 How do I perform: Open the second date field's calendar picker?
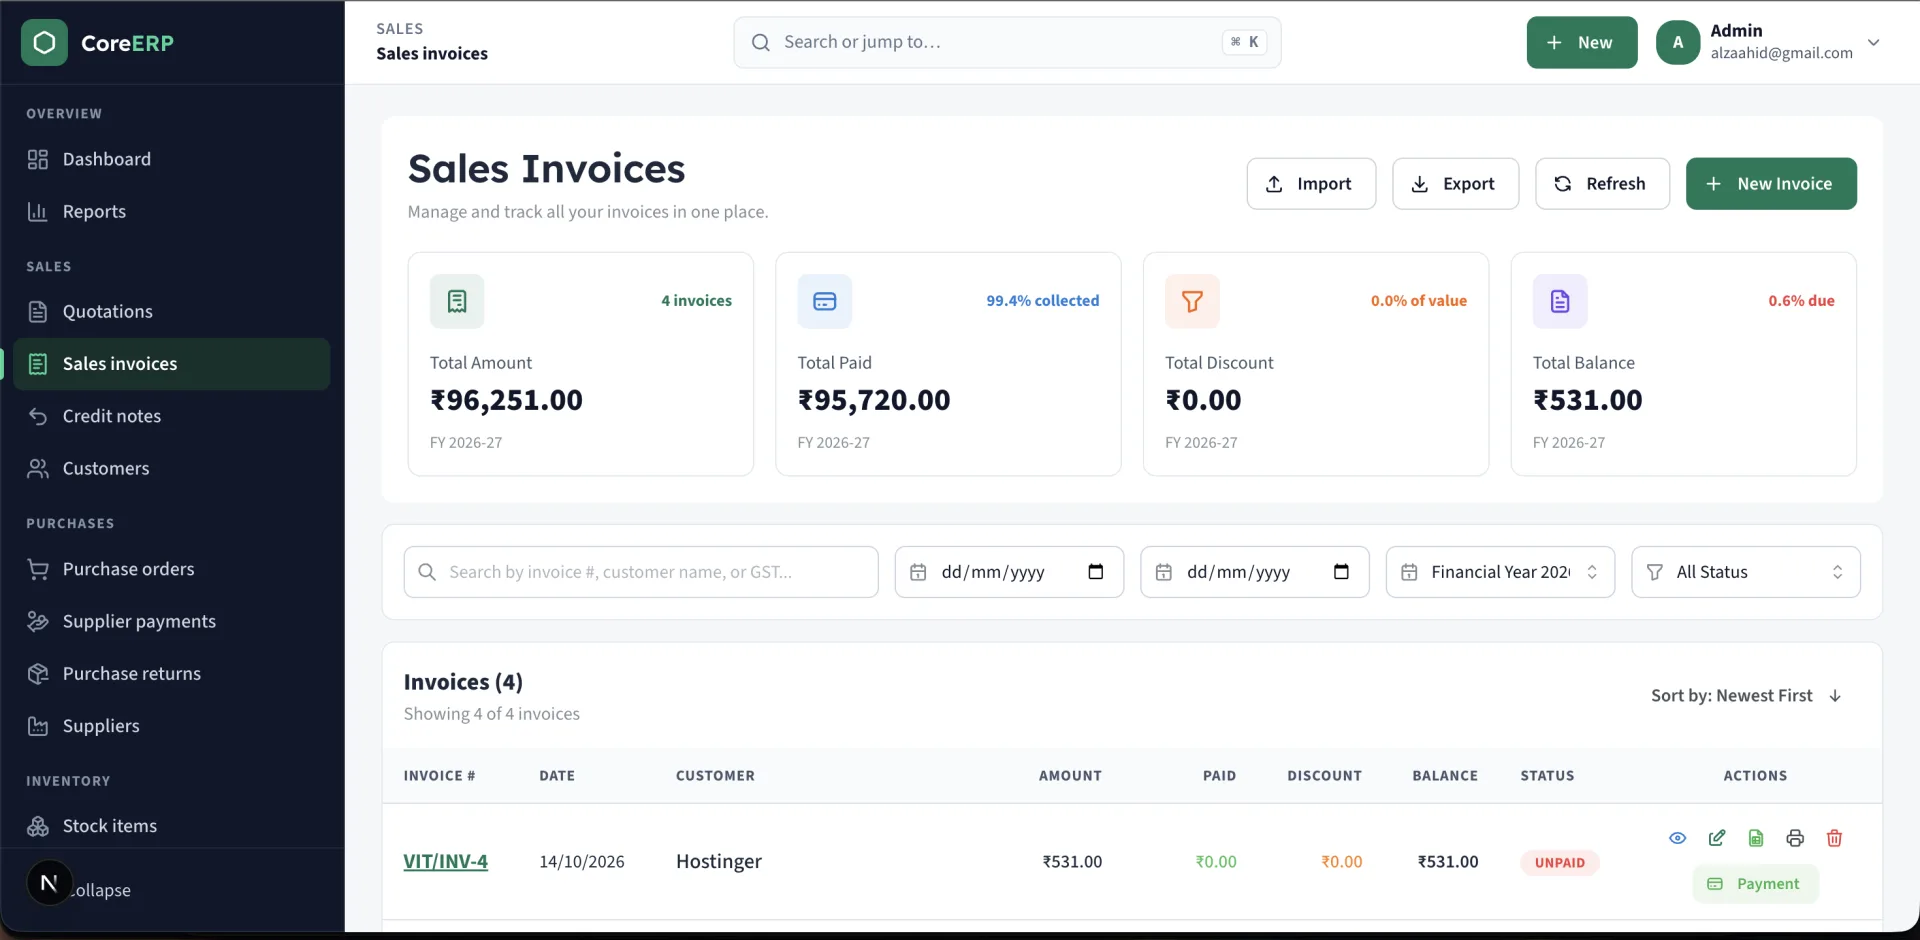pos(1342,572)
